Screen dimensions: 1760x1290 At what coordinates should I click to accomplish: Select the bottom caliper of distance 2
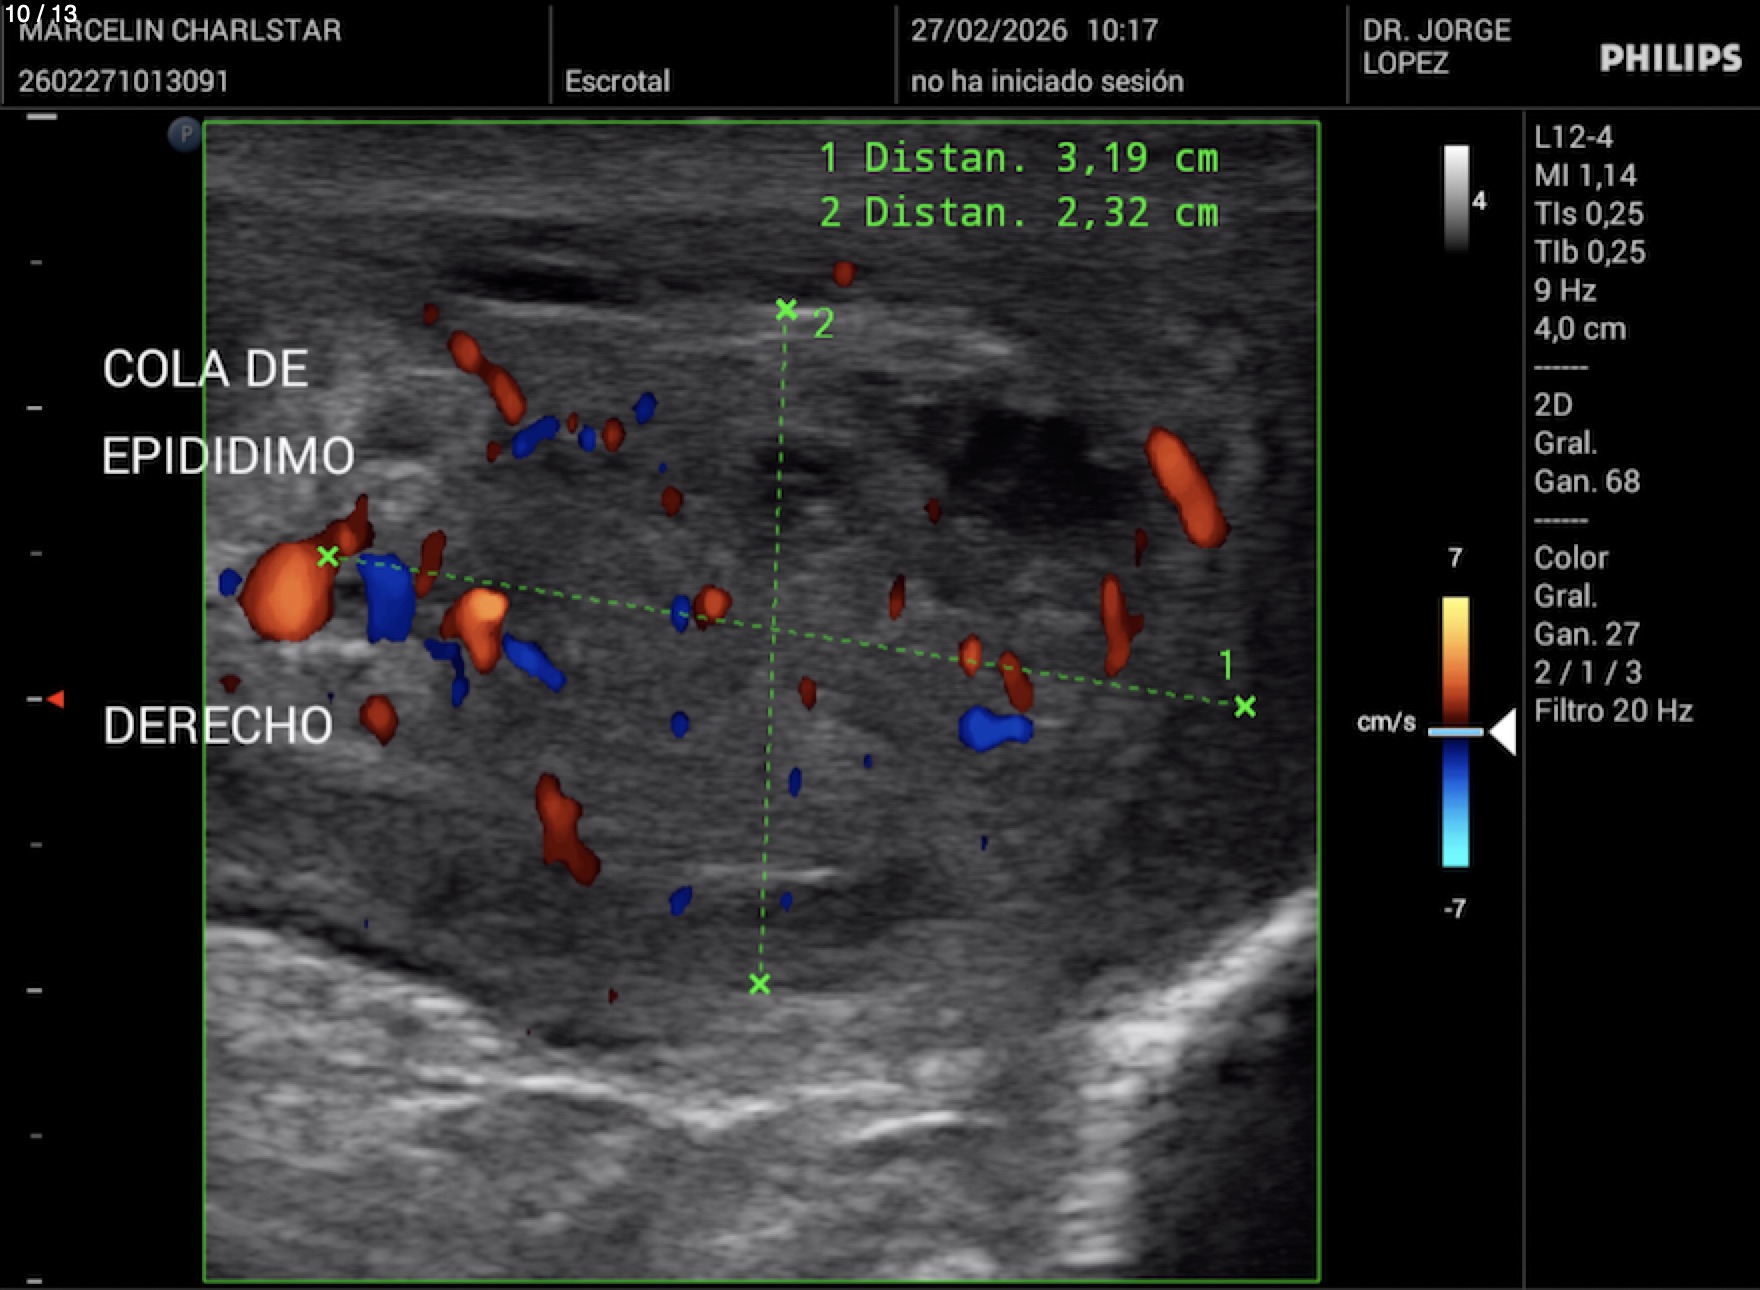[759, 984]
